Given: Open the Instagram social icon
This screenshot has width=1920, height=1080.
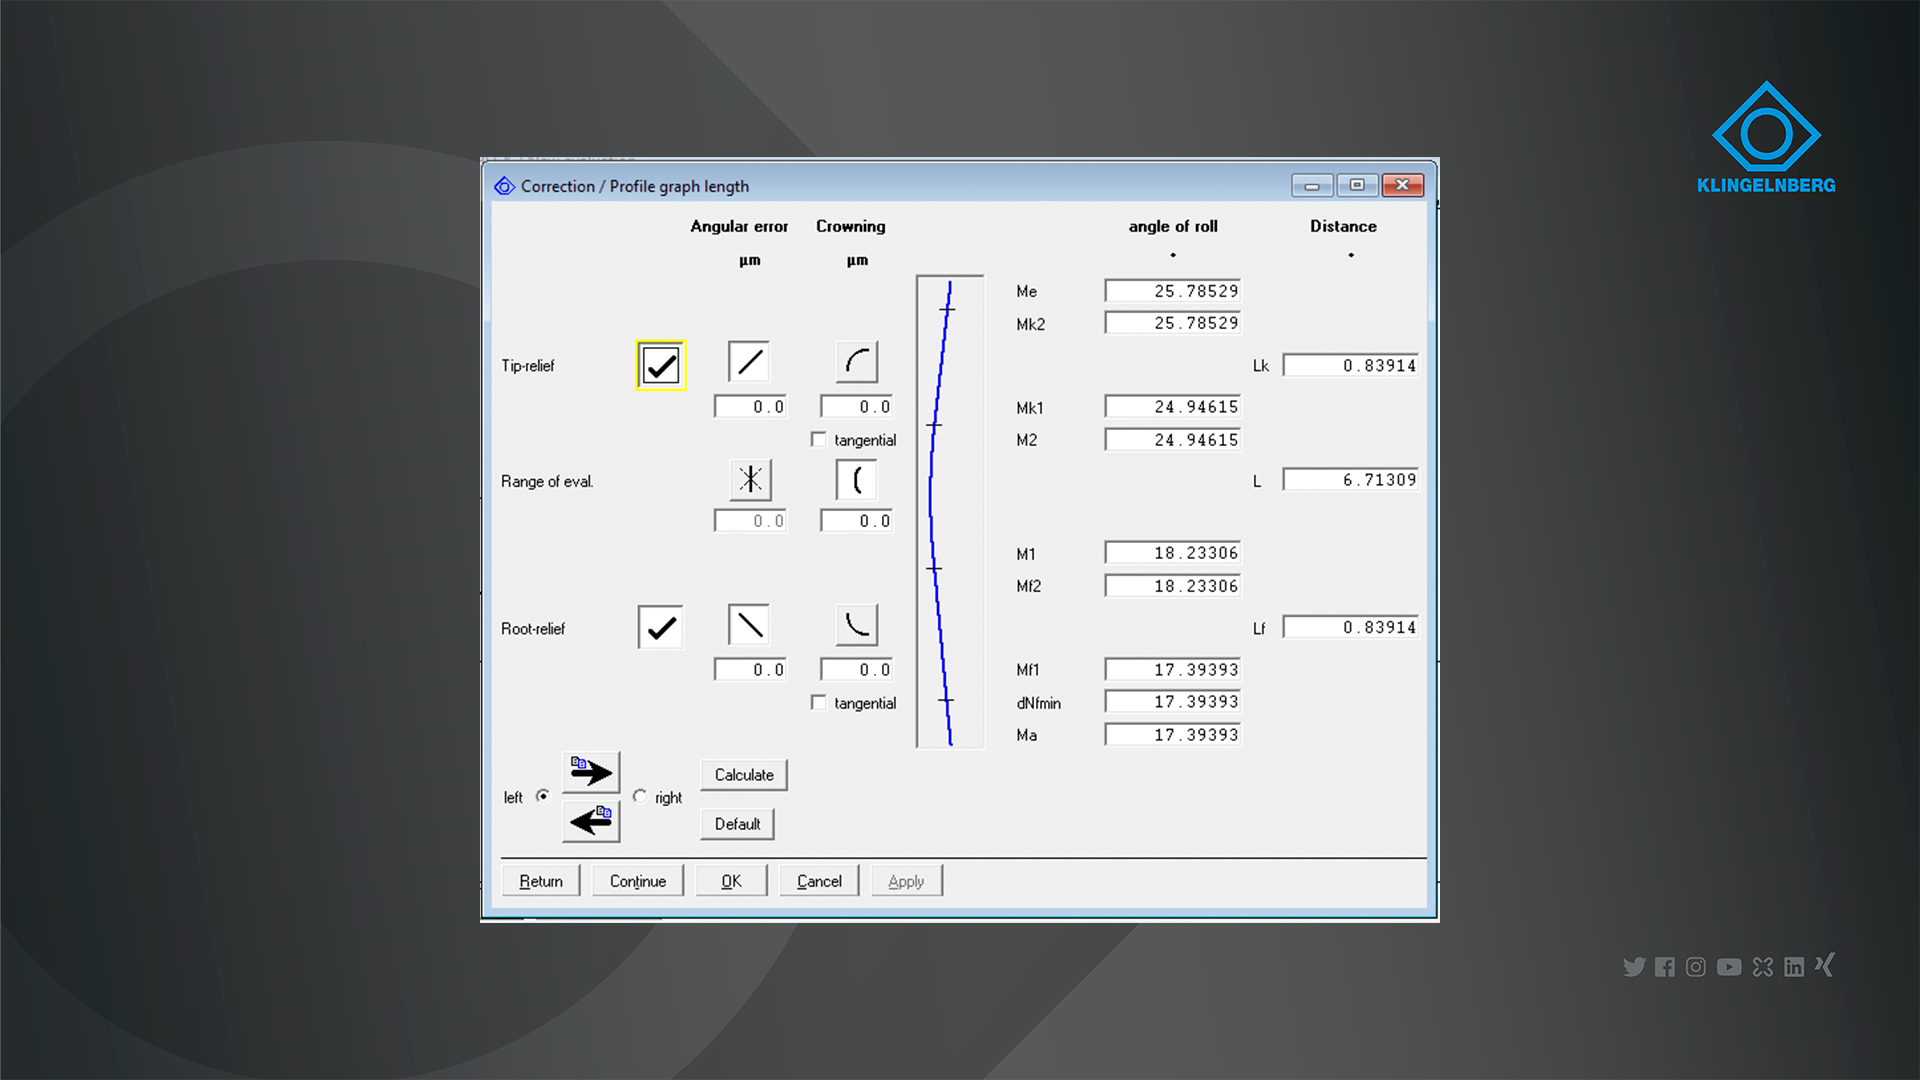Looking at the screenshot, I should [x=1696, y=967].
